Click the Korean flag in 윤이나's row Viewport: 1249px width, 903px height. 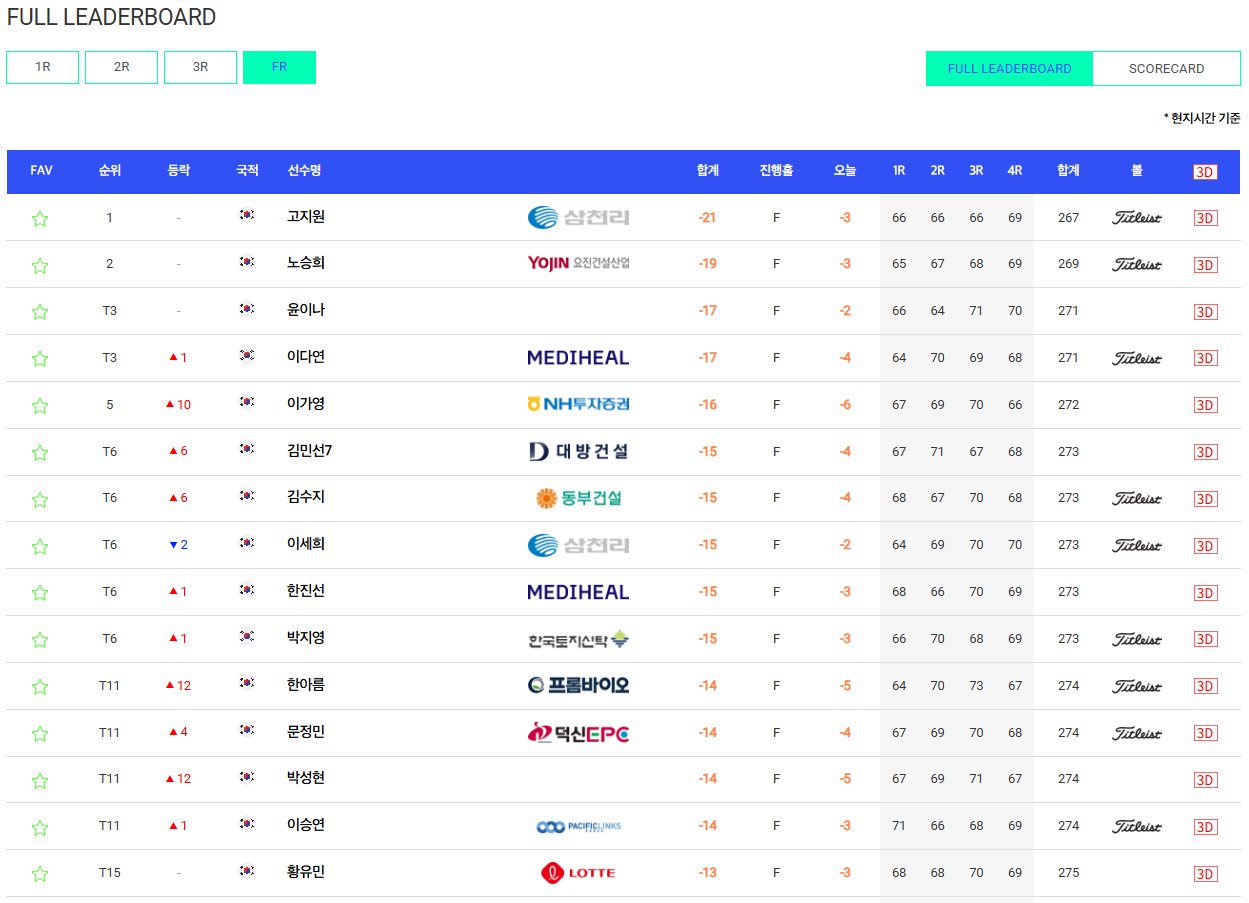point(247,311)
